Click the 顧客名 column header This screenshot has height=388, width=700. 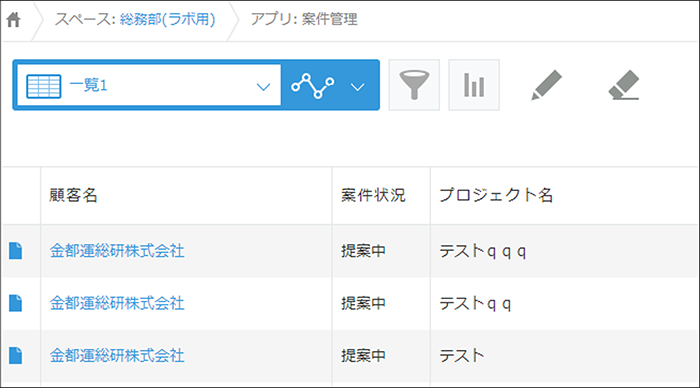point(73,195)
